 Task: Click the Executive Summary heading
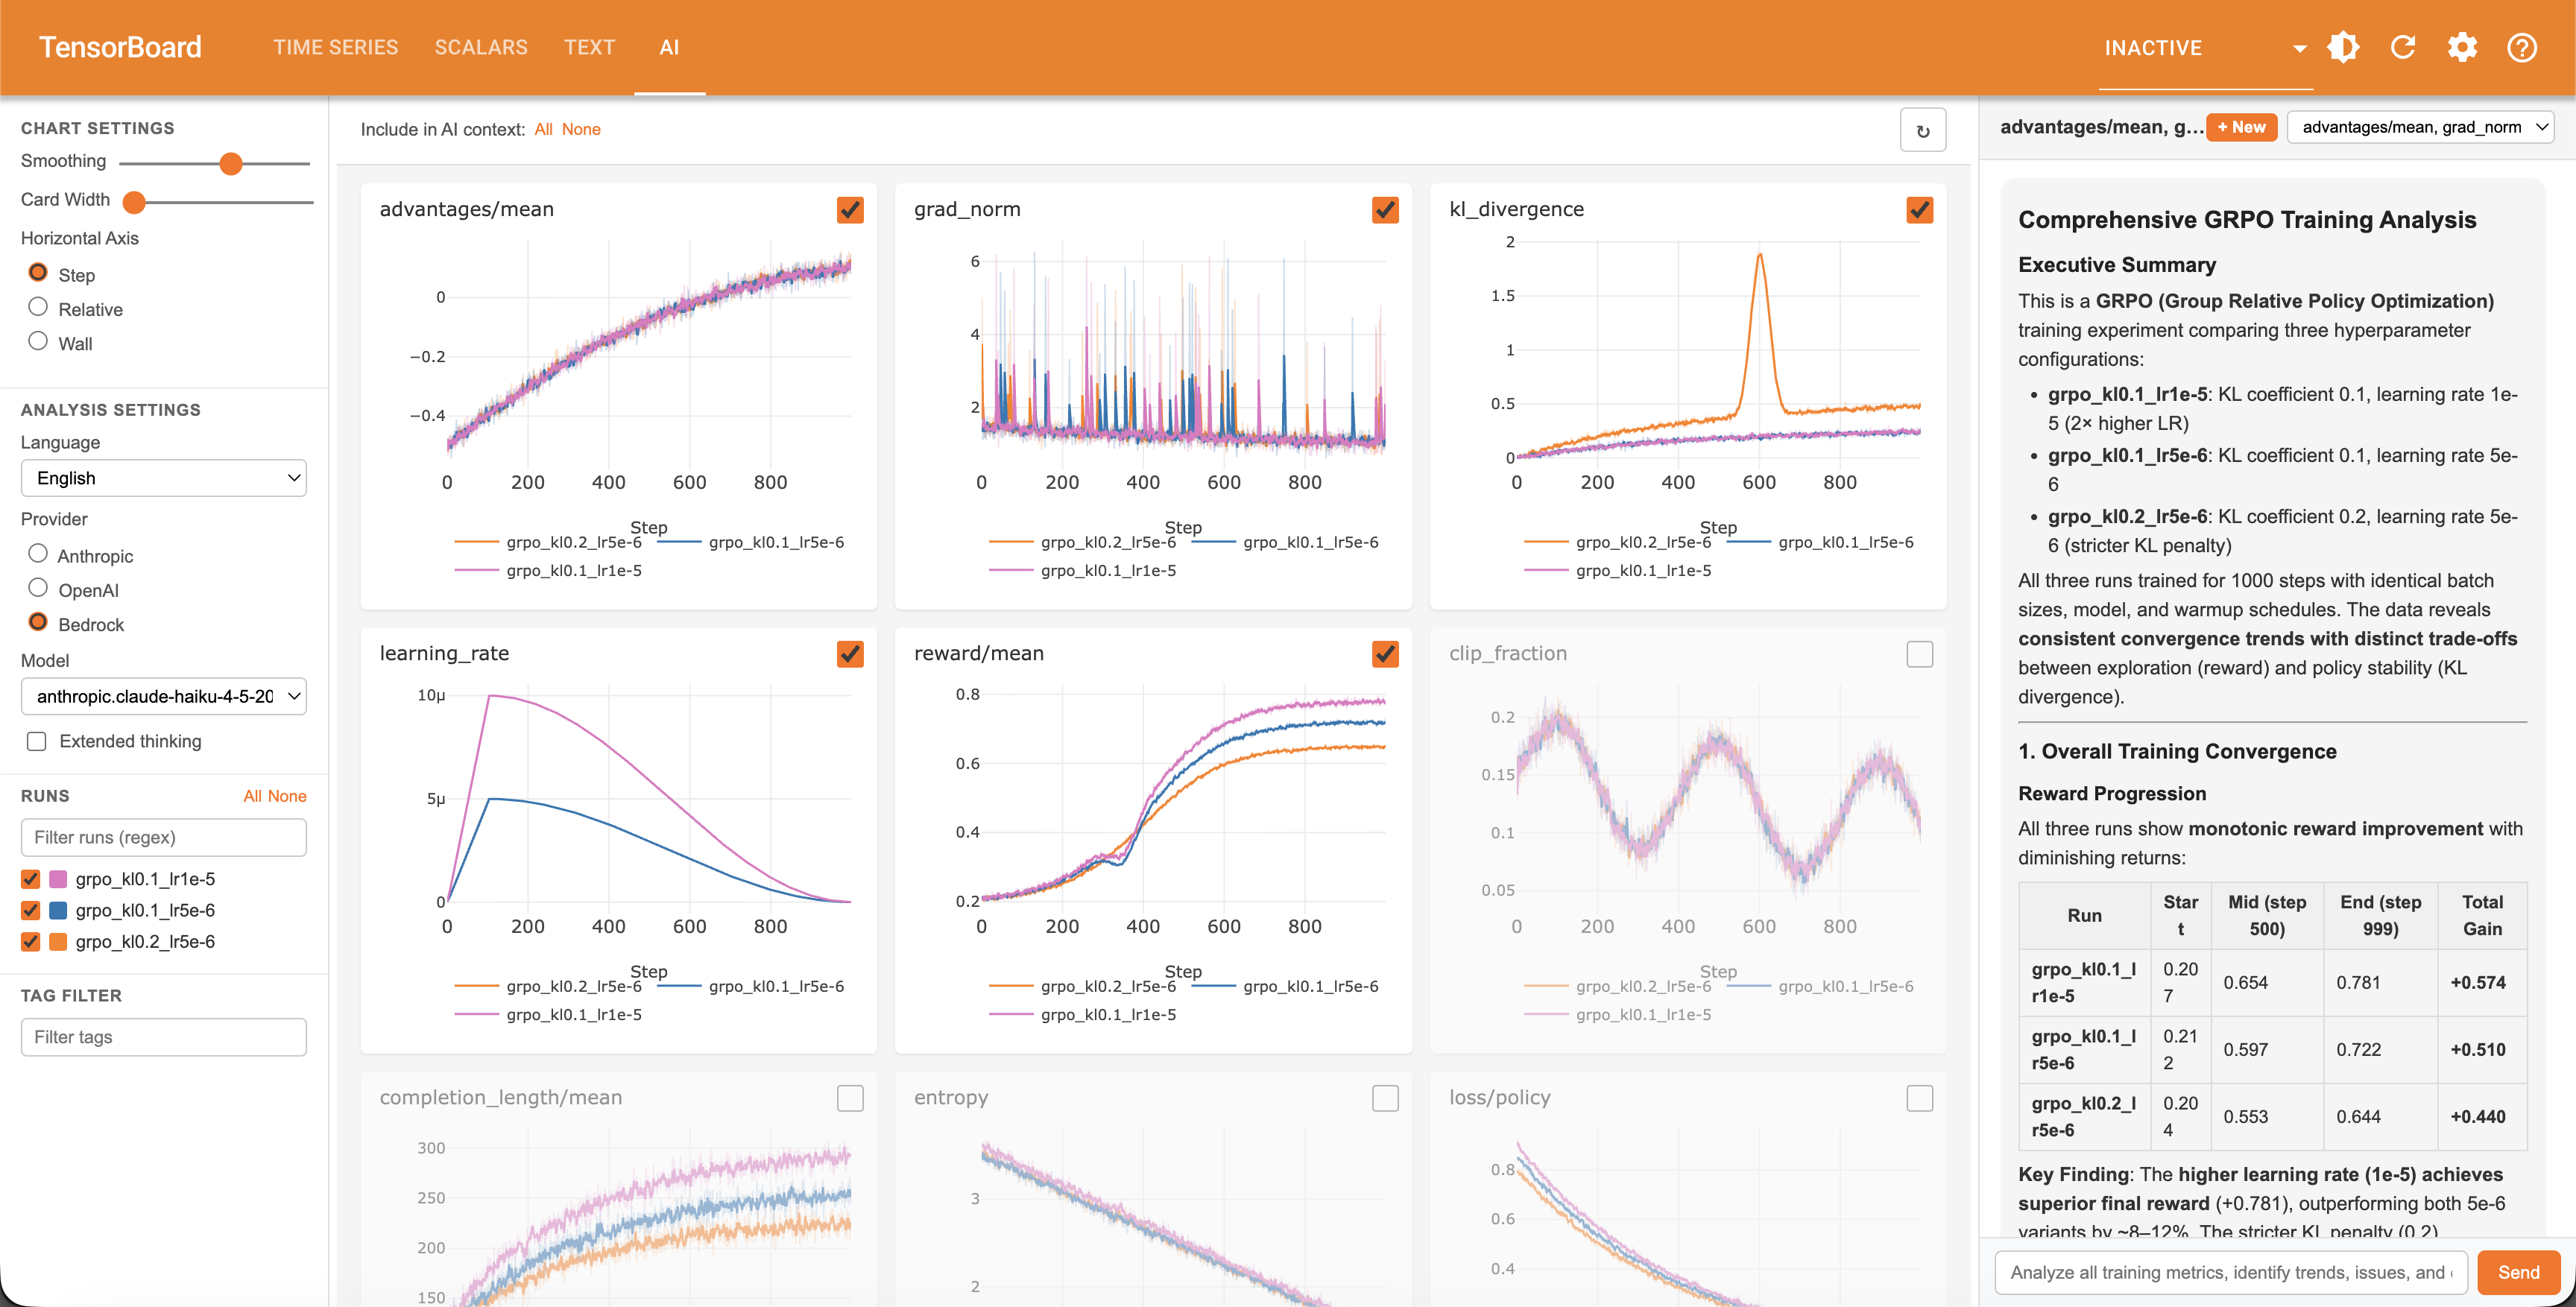[2117, 264]
